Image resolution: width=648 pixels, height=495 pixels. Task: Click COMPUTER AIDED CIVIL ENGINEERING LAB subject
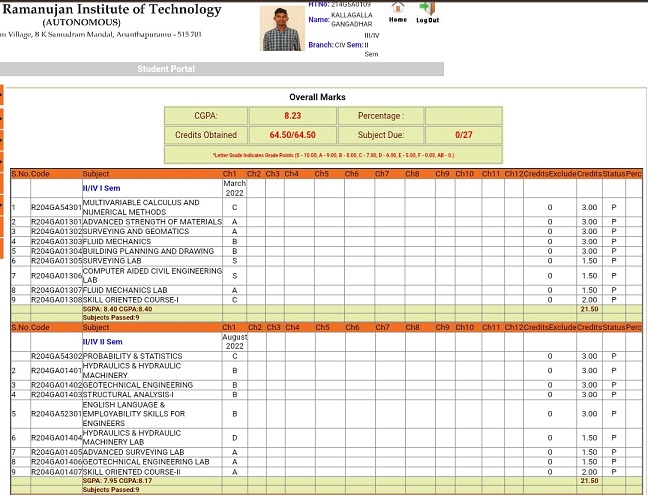coord(152,276)
